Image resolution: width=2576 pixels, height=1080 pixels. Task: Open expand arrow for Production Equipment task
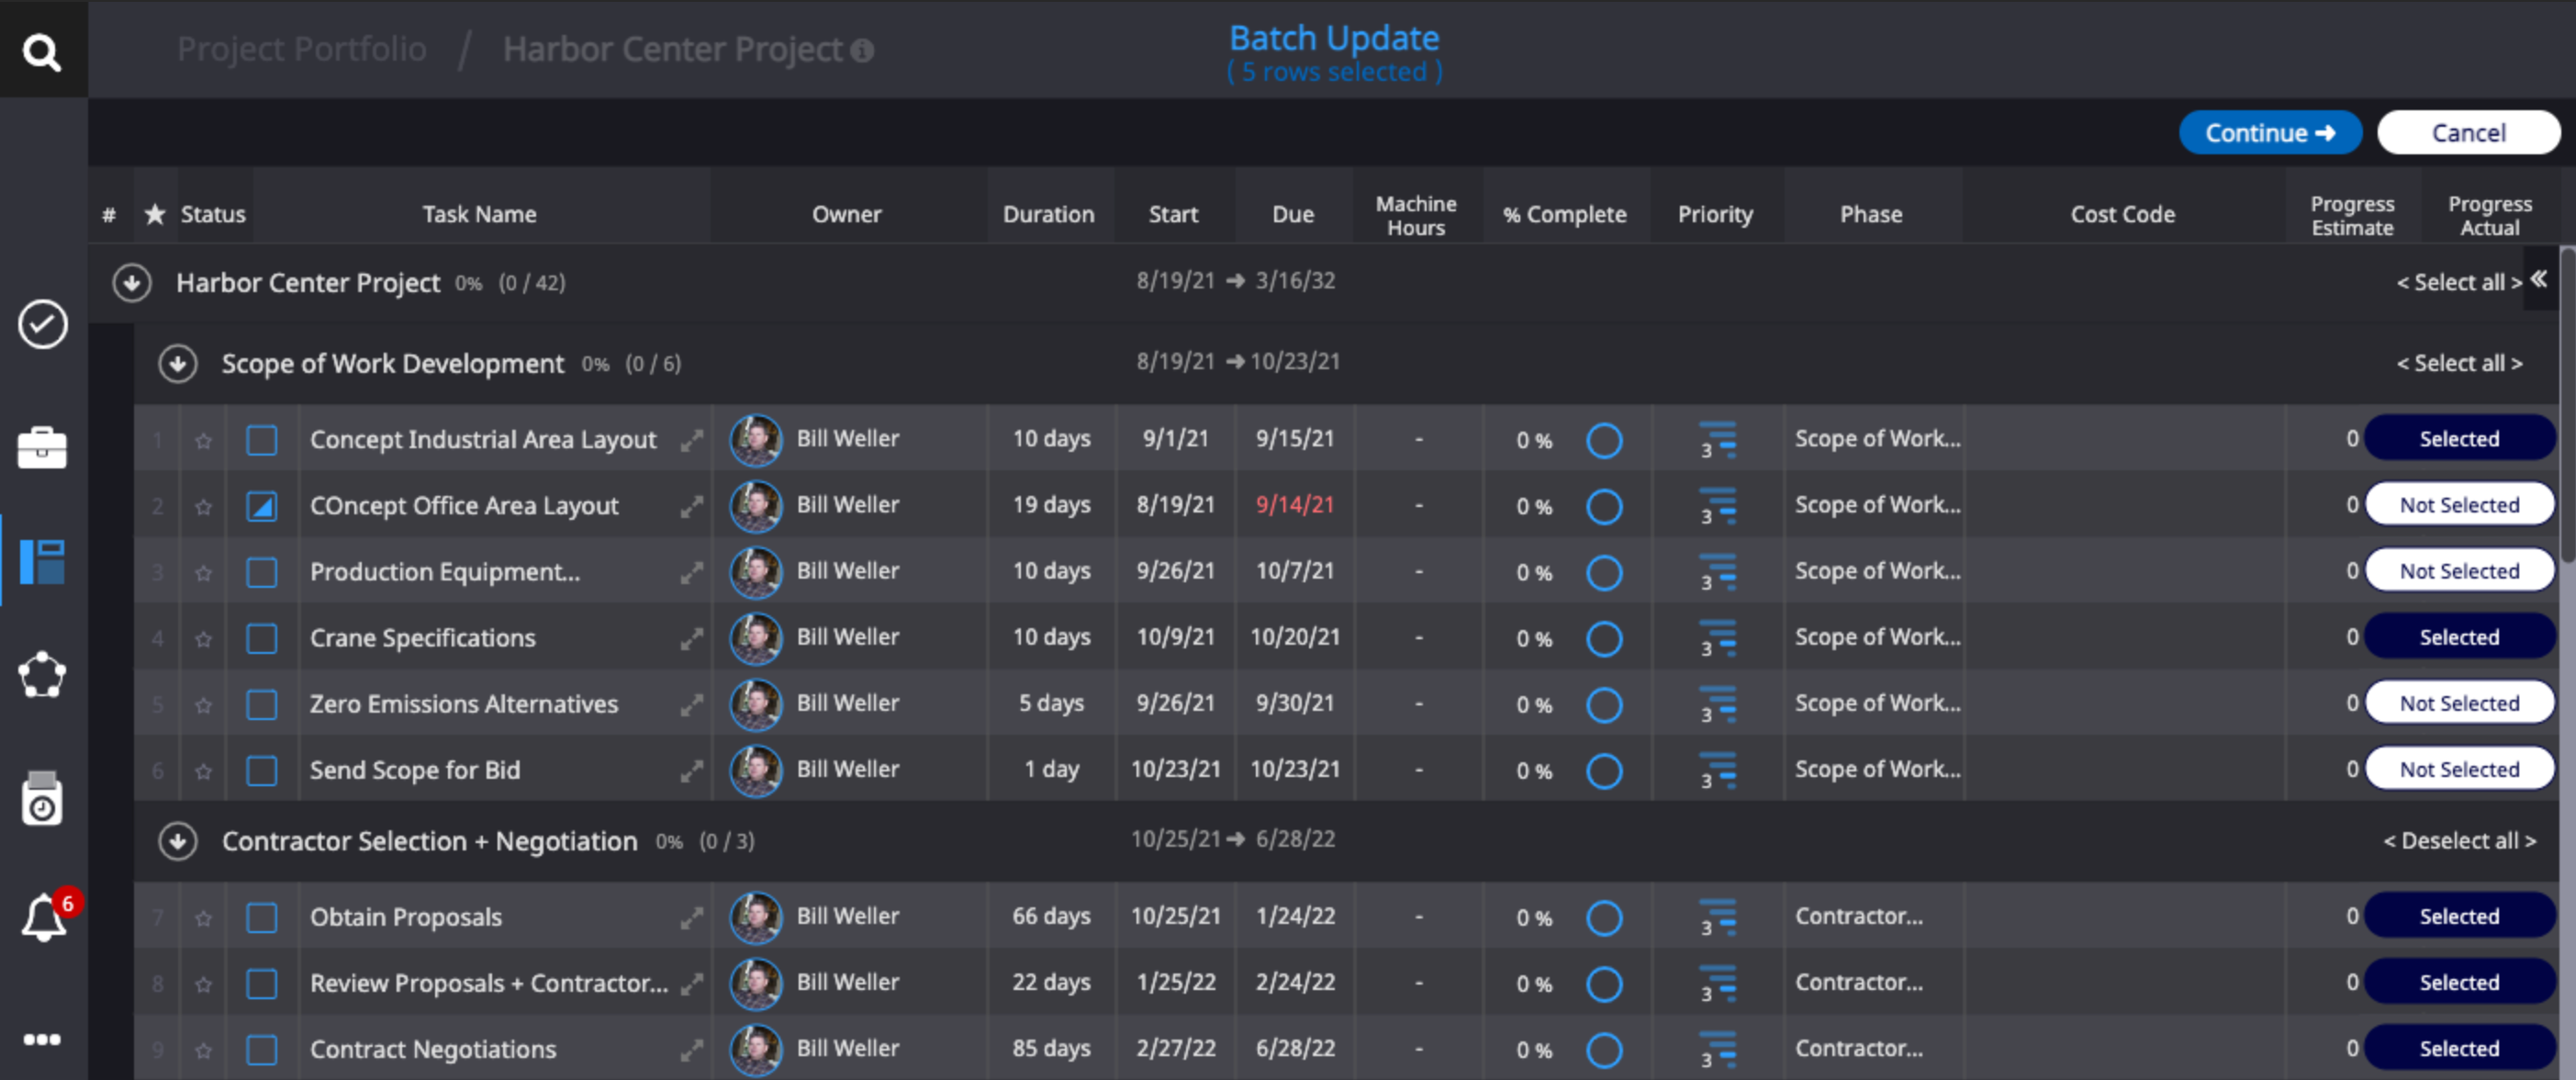pyautogui.click(x=691, y=572)
